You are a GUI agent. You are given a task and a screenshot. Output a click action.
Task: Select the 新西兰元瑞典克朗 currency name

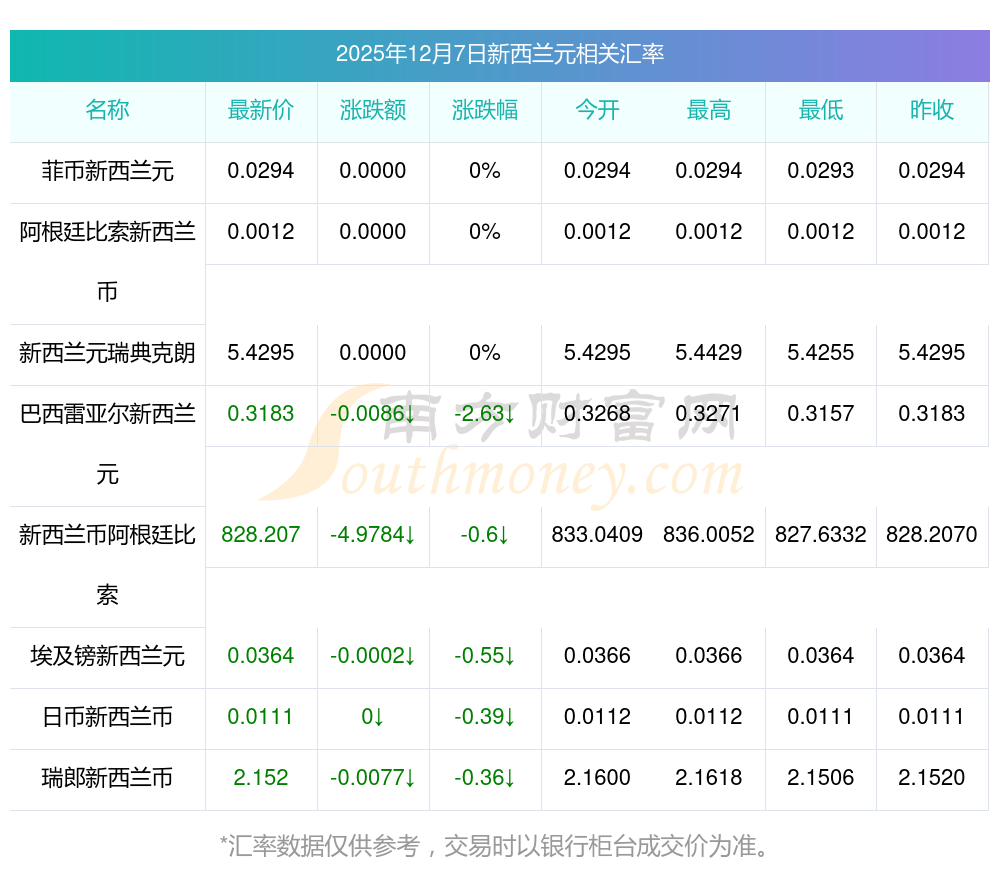(107, 353)
